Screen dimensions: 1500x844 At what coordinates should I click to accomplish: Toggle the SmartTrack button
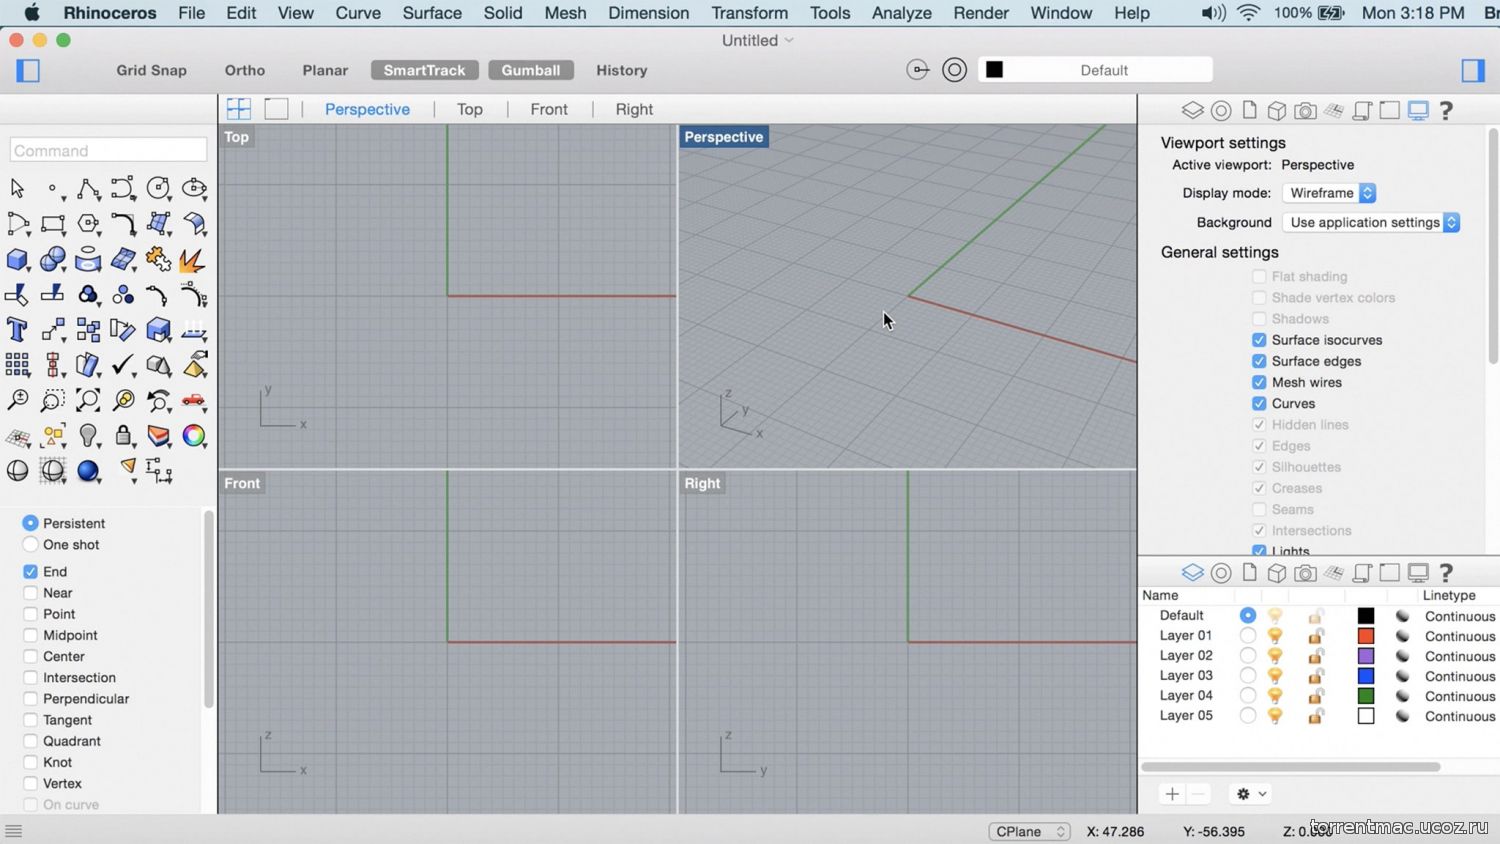point(425,70)
